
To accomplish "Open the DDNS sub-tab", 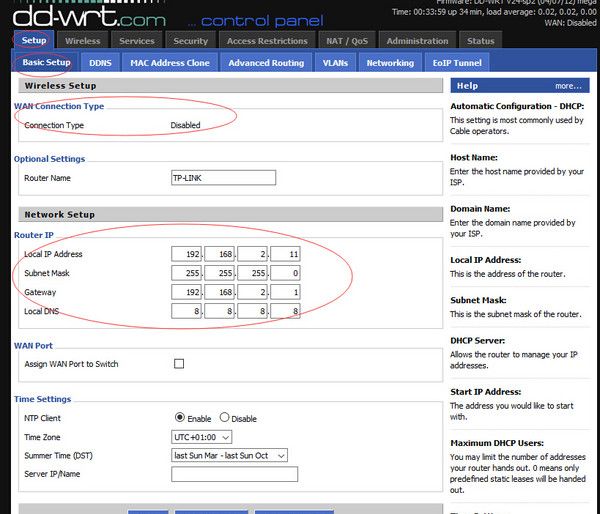I will 100,63.
